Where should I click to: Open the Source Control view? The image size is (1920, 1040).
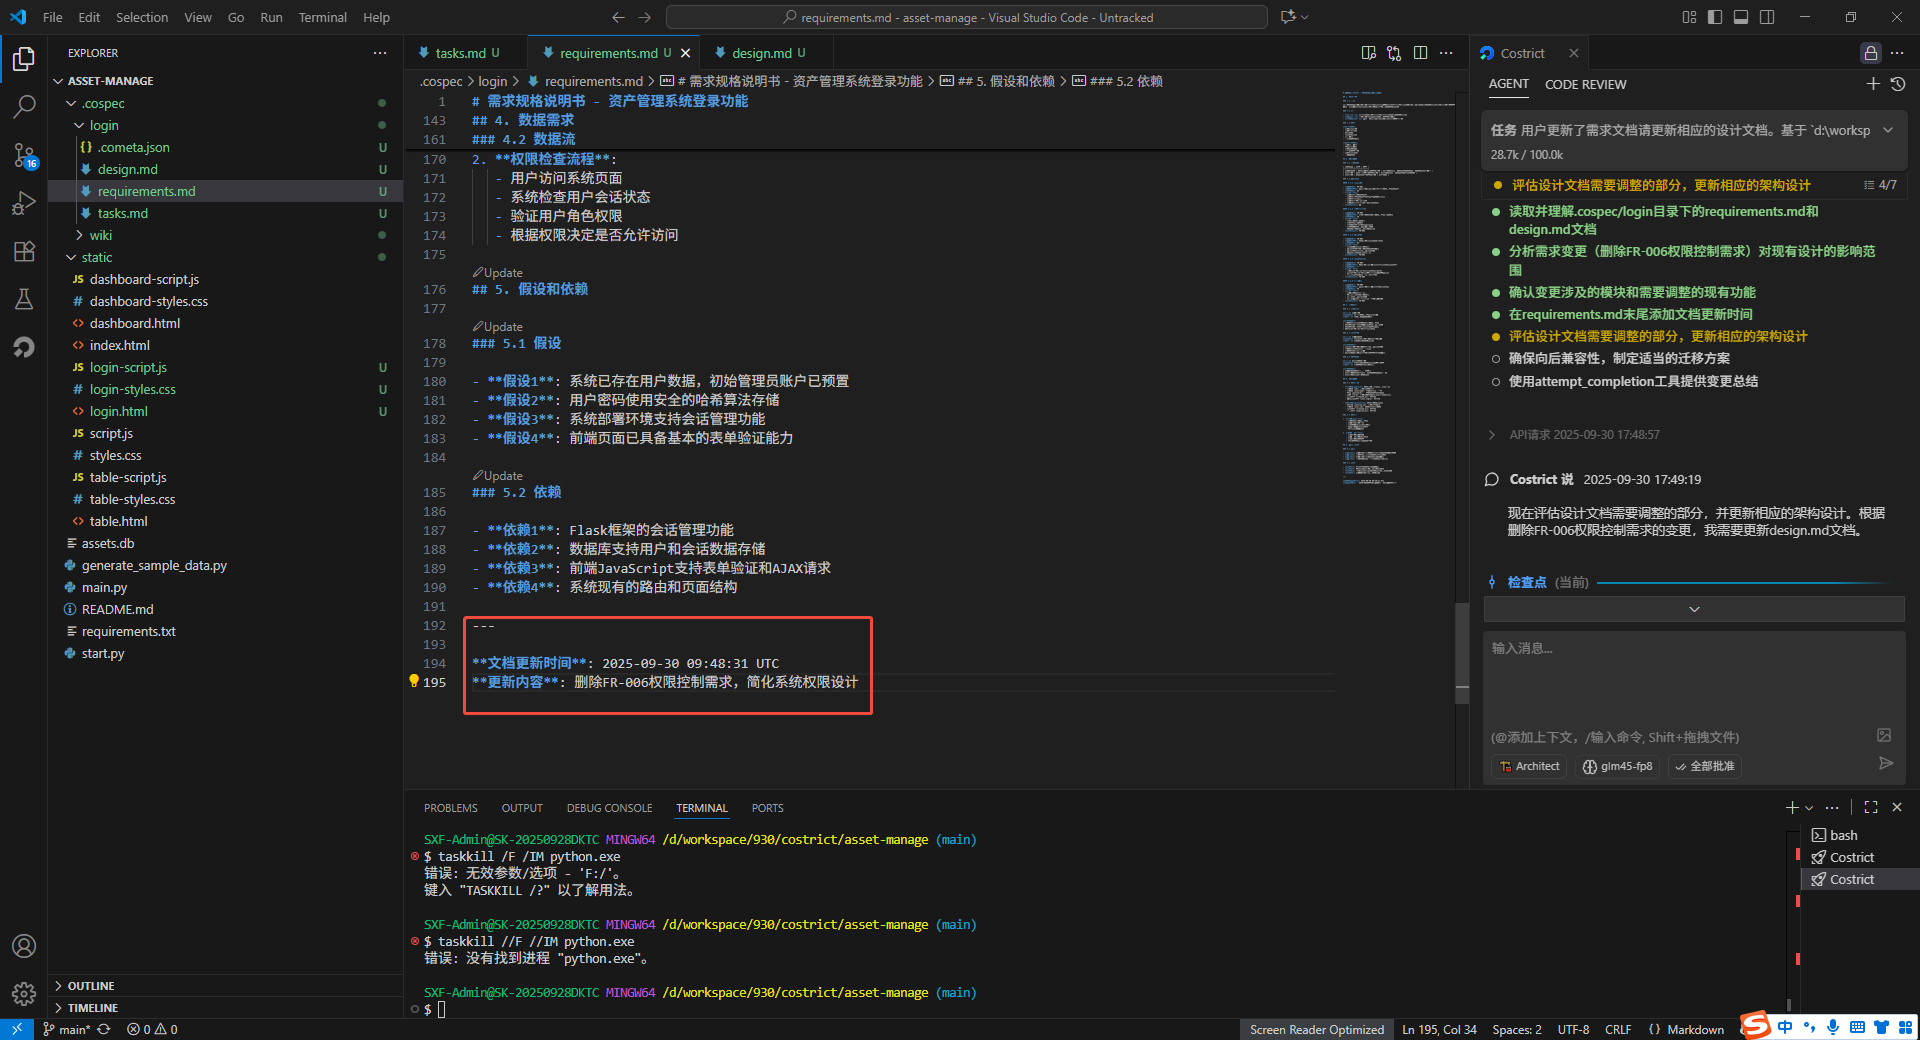tap(24, 155)
